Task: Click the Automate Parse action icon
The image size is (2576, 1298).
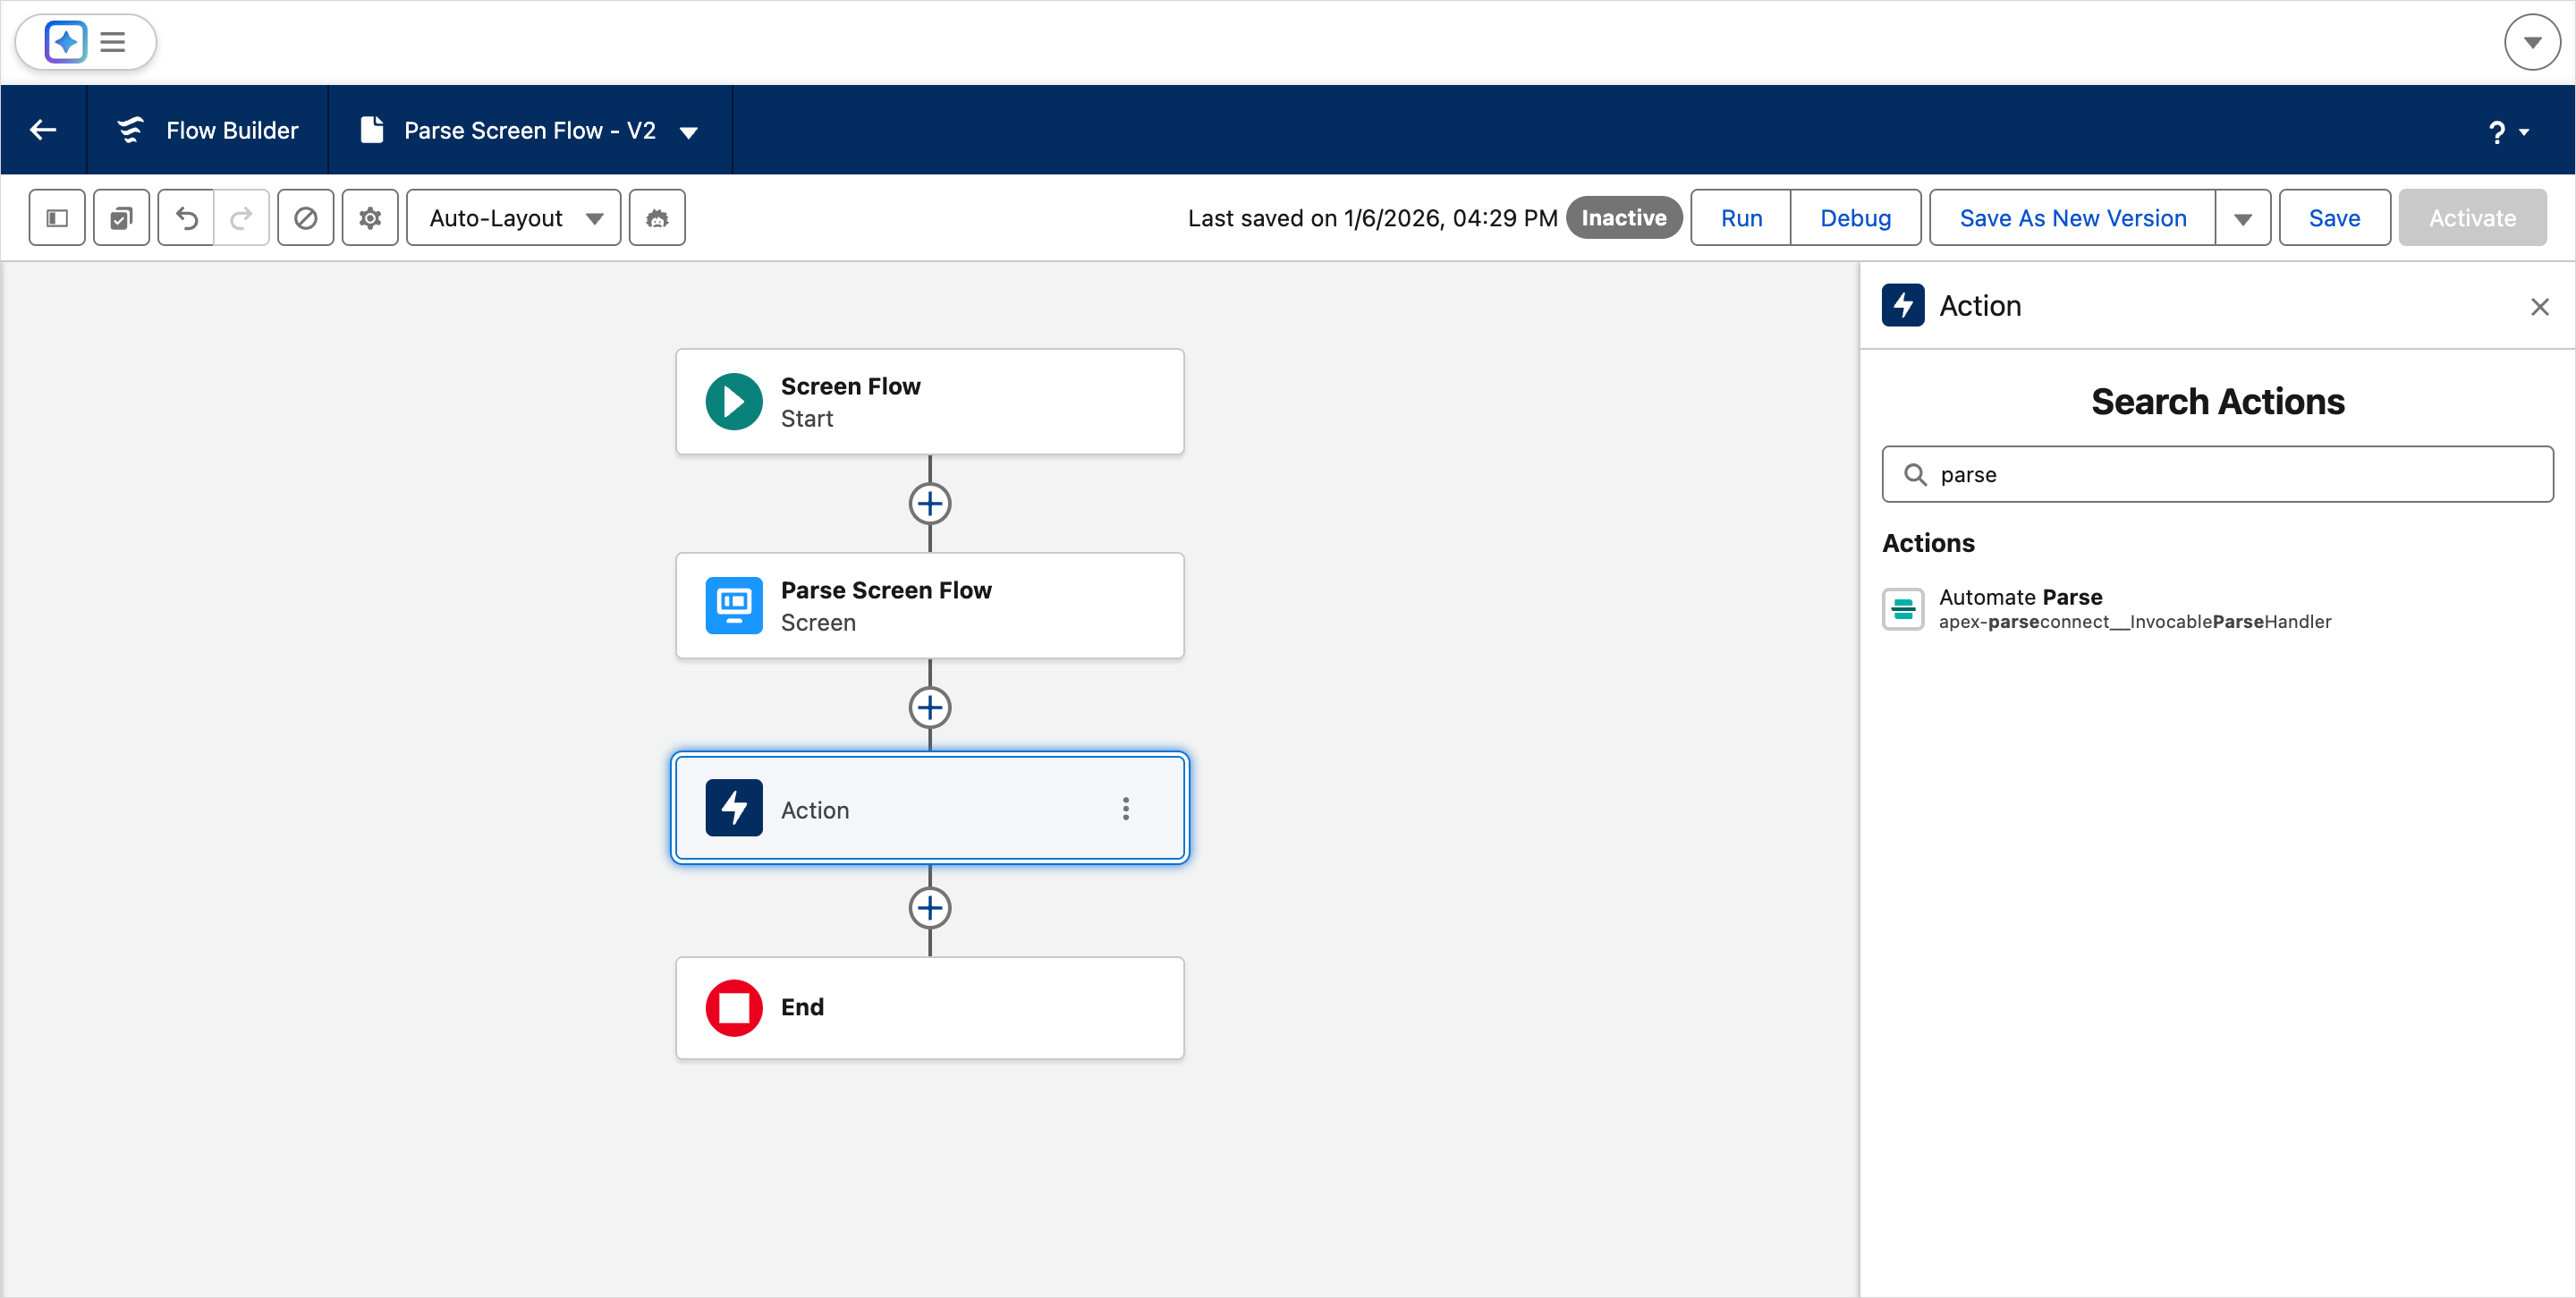Action: [x=1903, y=609]
